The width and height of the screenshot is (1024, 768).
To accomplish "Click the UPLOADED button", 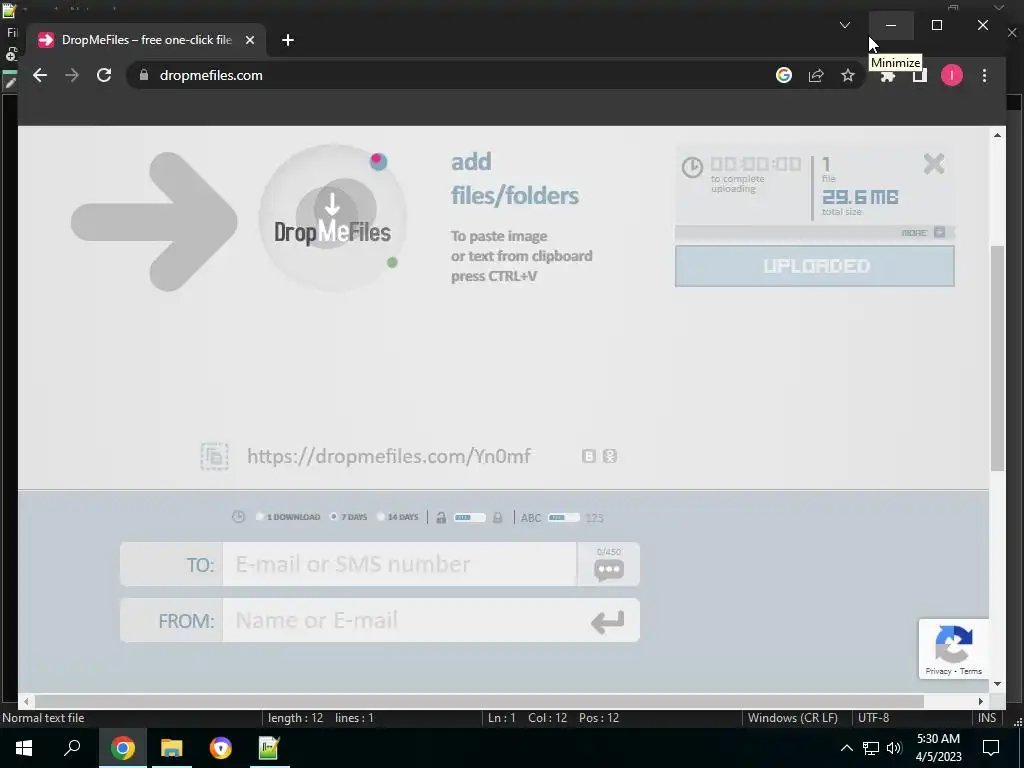I will 814,266.
